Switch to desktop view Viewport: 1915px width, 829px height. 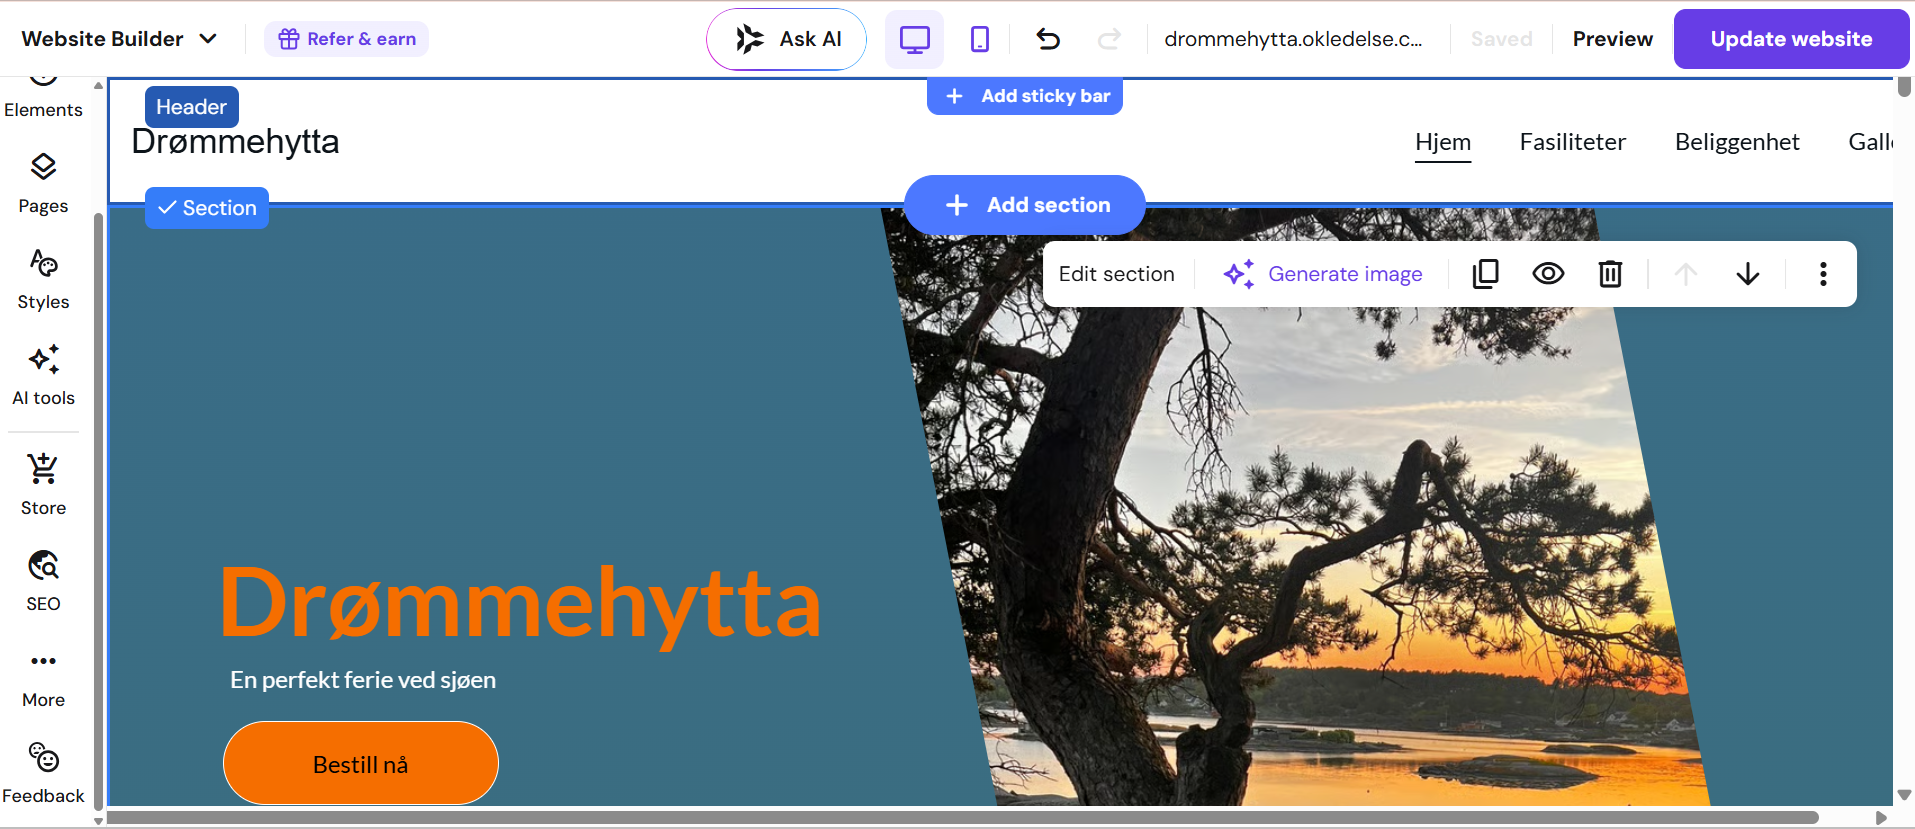[914, 39]
